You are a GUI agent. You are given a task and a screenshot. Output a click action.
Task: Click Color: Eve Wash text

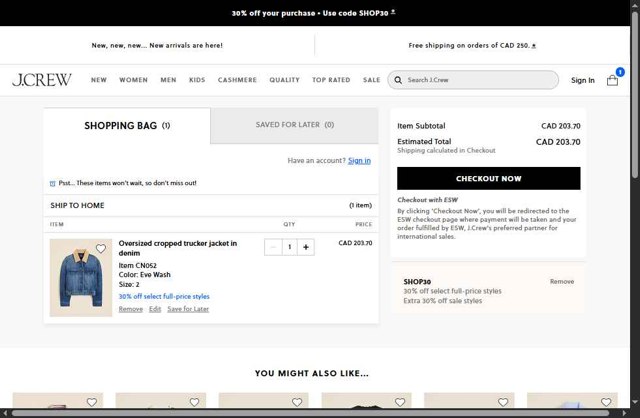tap(144, 275)
